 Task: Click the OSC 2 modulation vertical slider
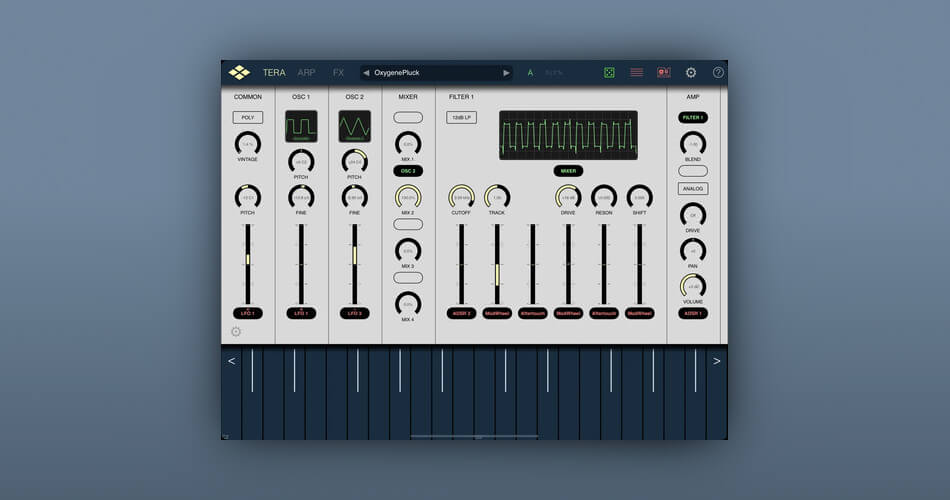point(354,264)
